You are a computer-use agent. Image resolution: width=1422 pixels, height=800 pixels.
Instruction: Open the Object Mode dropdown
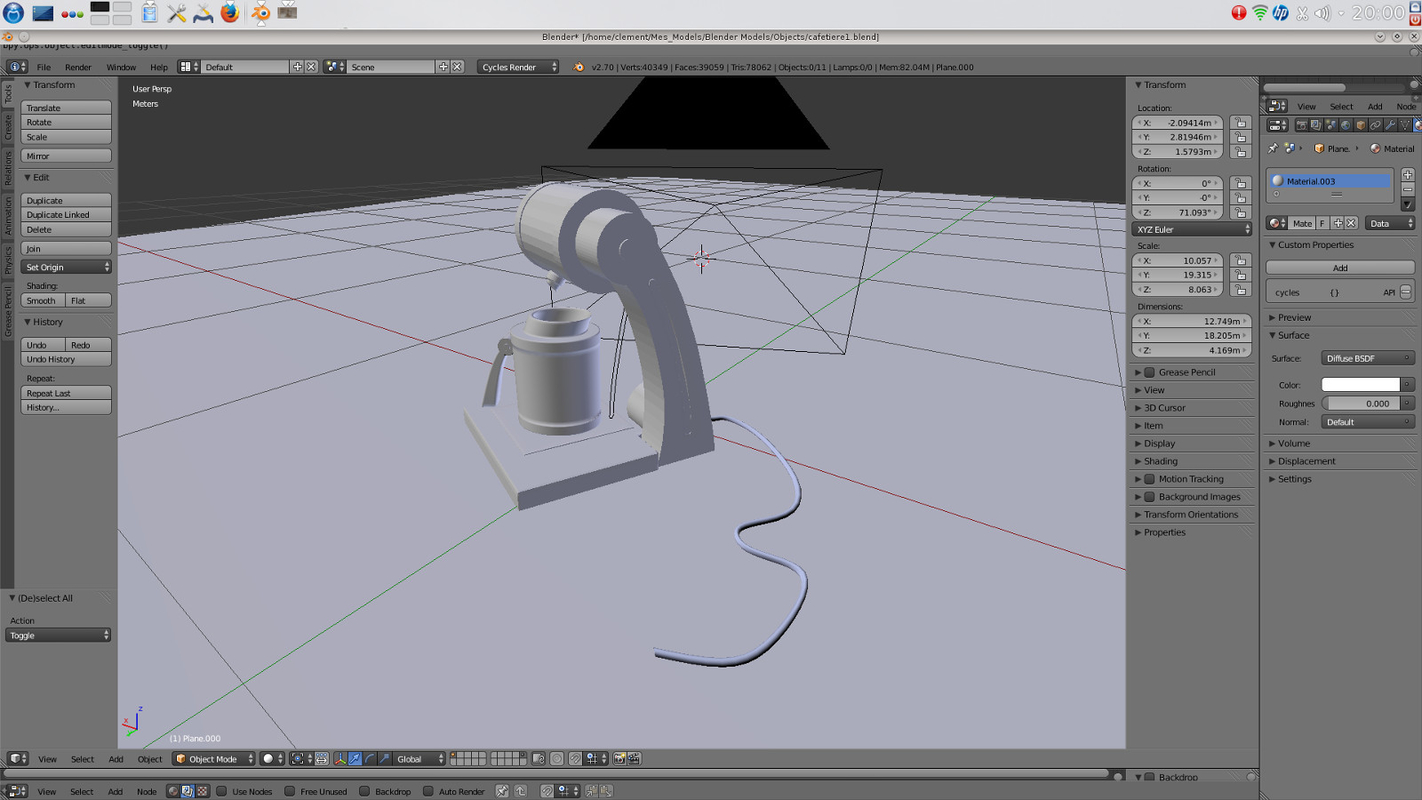pos(212,758)
